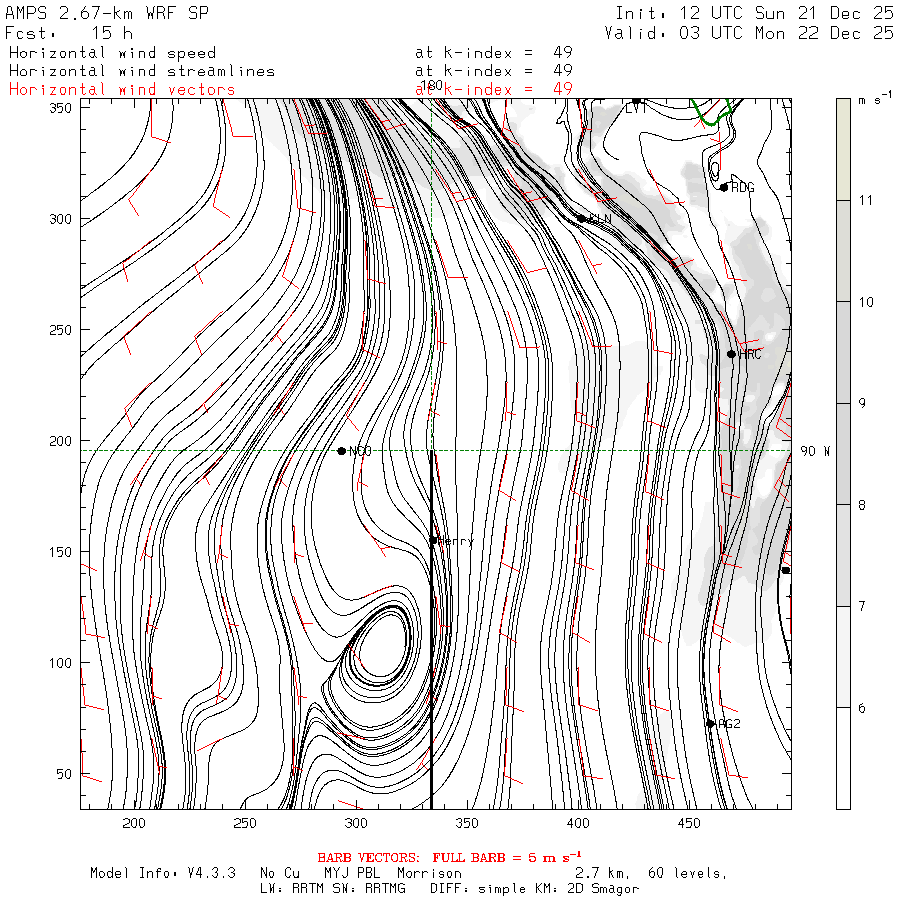Select the 6–7 m/s color scale segment
Image resolution: width=900 pixels, height=900 pixels.
pyautogui.click(x=843, y=657)
